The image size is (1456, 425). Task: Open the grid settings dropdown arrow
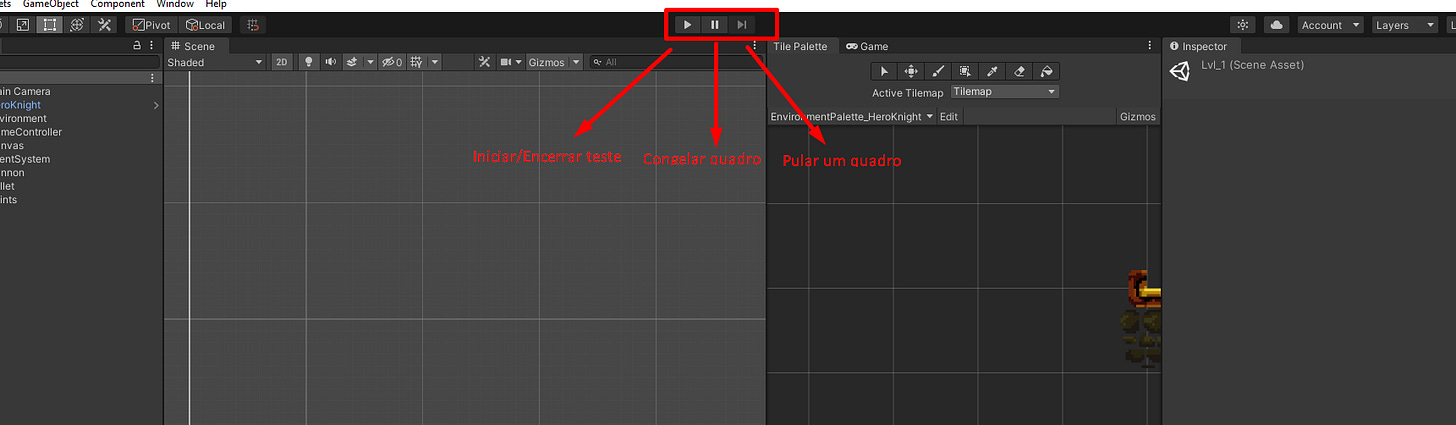tap(435, 62)
